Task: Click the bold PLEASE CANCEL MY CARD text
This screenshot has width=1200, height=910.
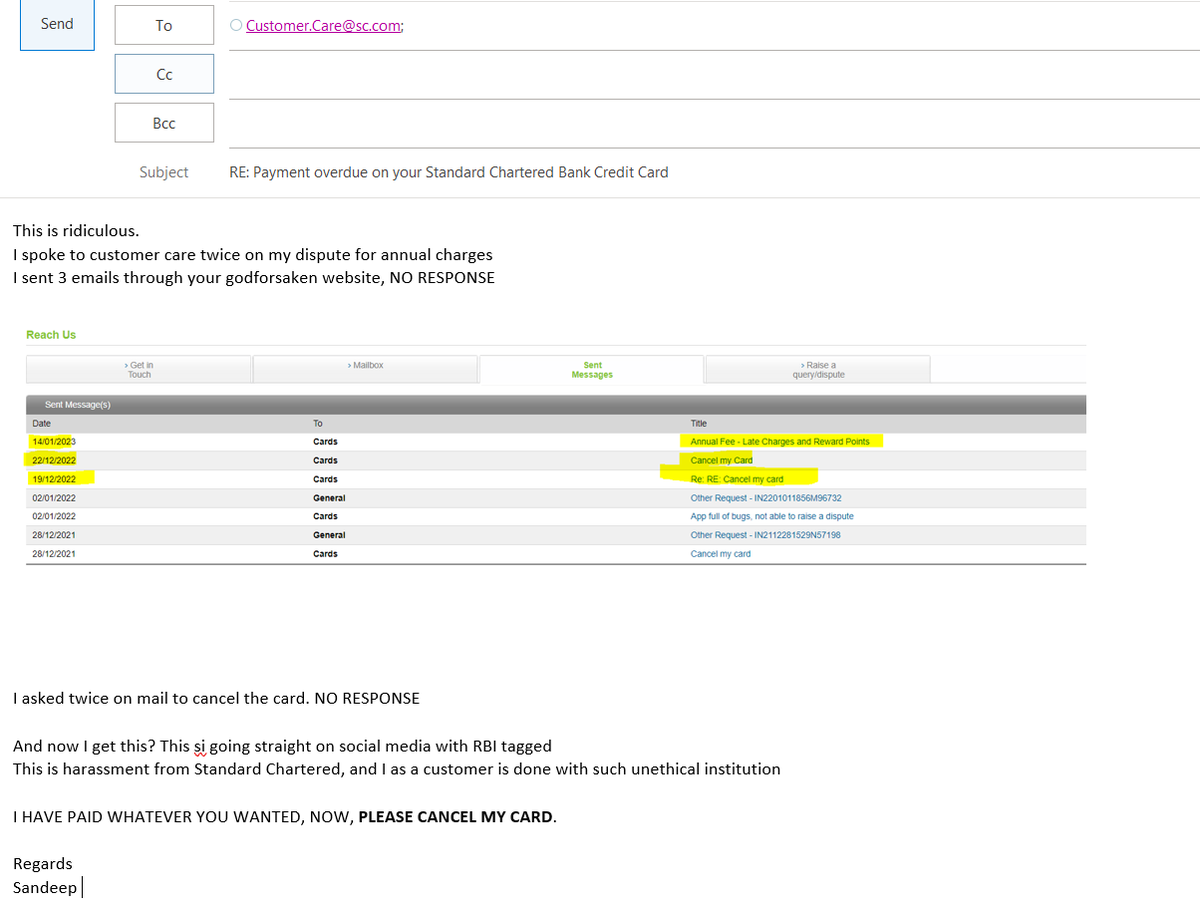Action: point(455,817)
